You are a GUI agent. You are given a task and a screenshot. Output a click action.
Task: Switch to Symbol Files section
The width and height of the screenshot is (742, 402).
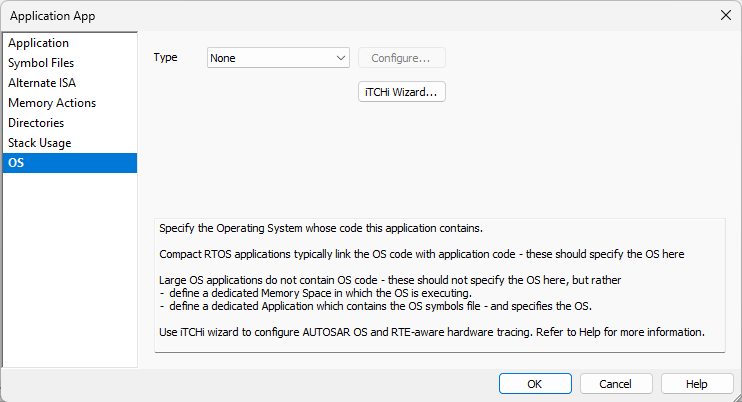pos(40,63)
